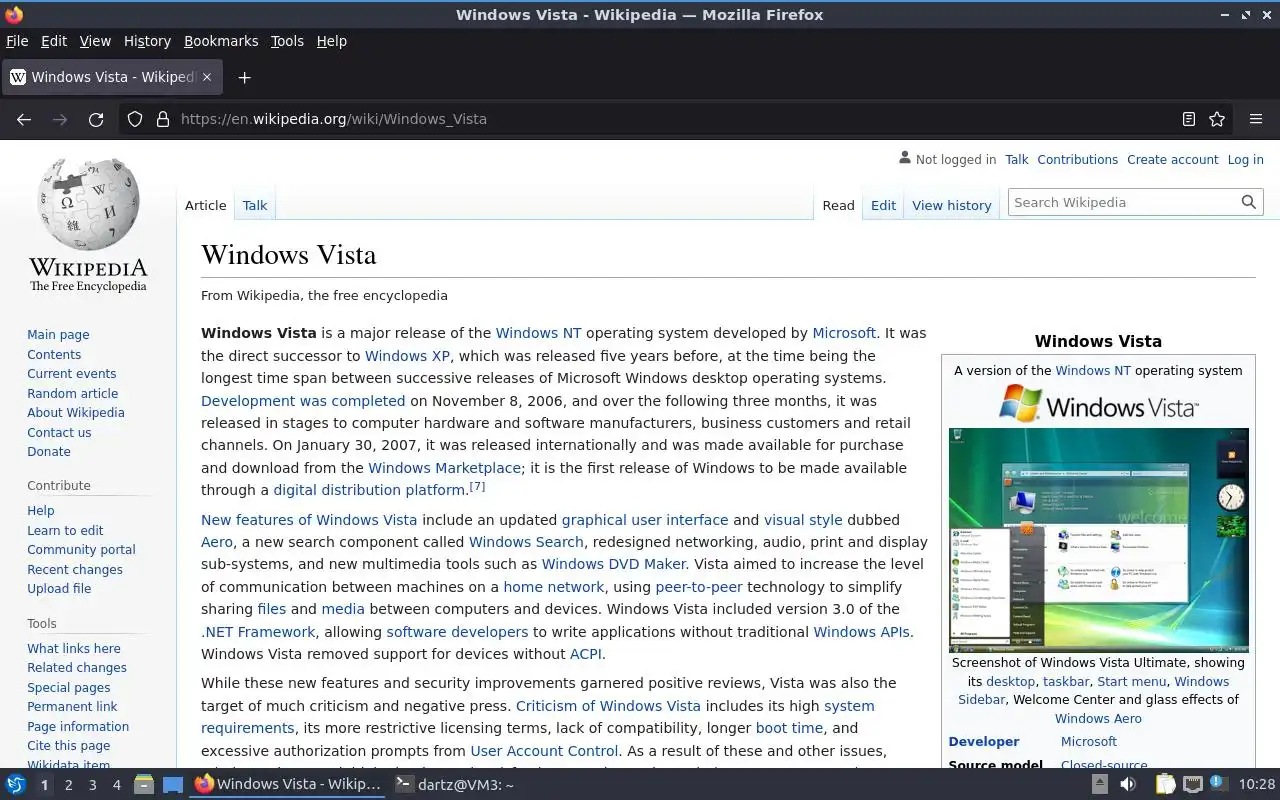1280x800 pixels.
Task: Click the removable media eject tray icon
Action: (x=1099, y=785)
